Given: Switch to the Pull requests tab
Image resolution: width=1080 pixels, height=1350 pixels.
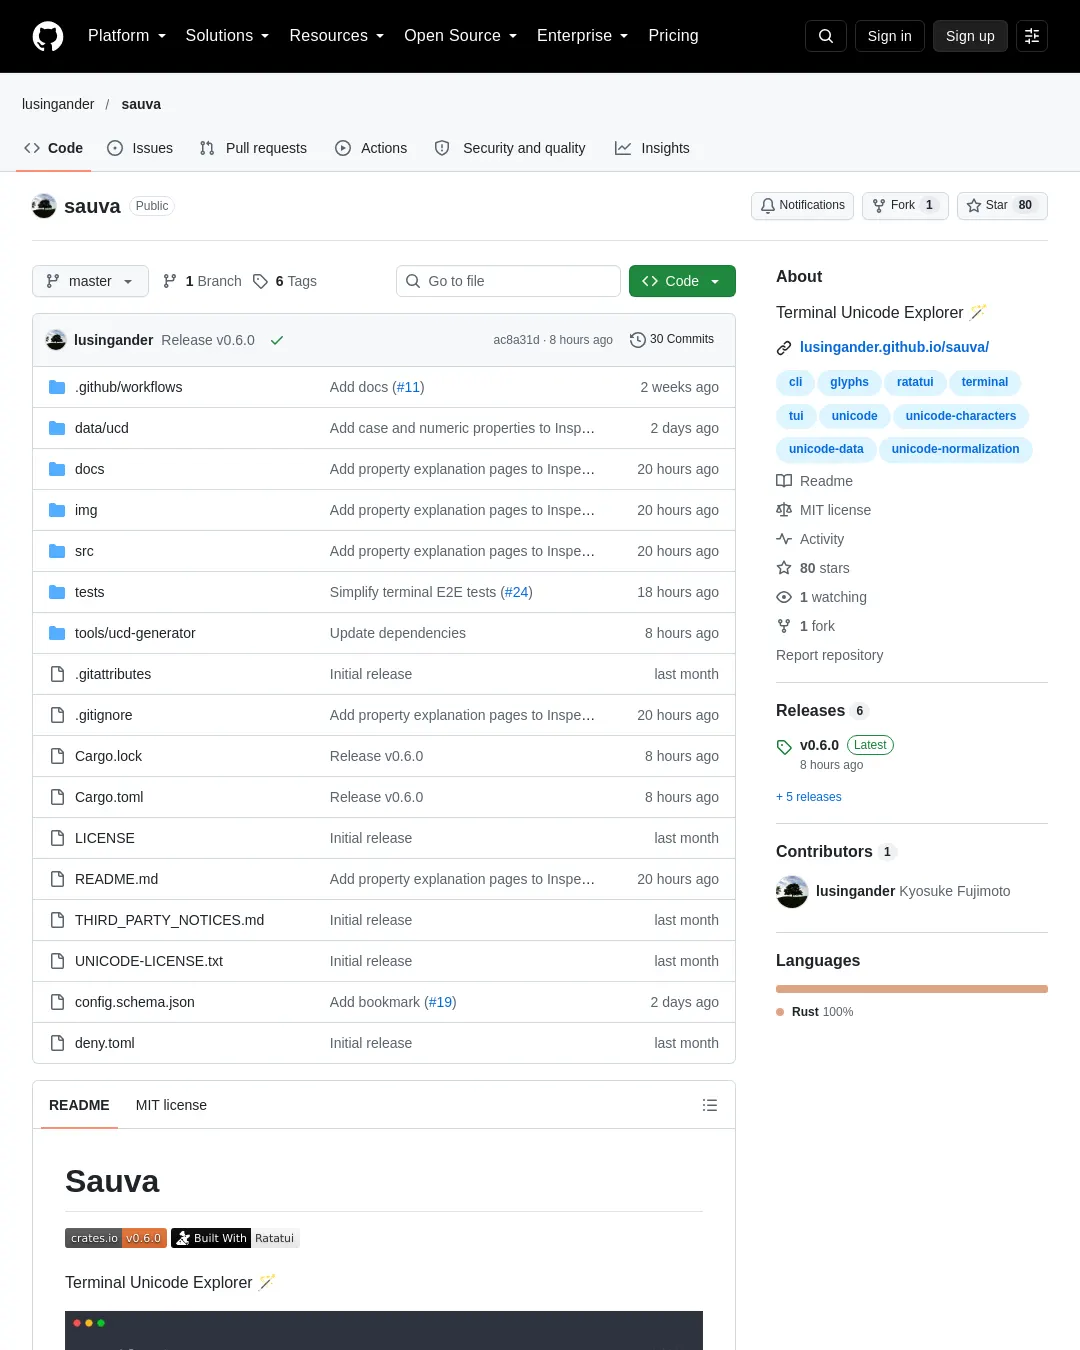Looking at the screenshot, I should pyautogui.click(x=253, y=148).
